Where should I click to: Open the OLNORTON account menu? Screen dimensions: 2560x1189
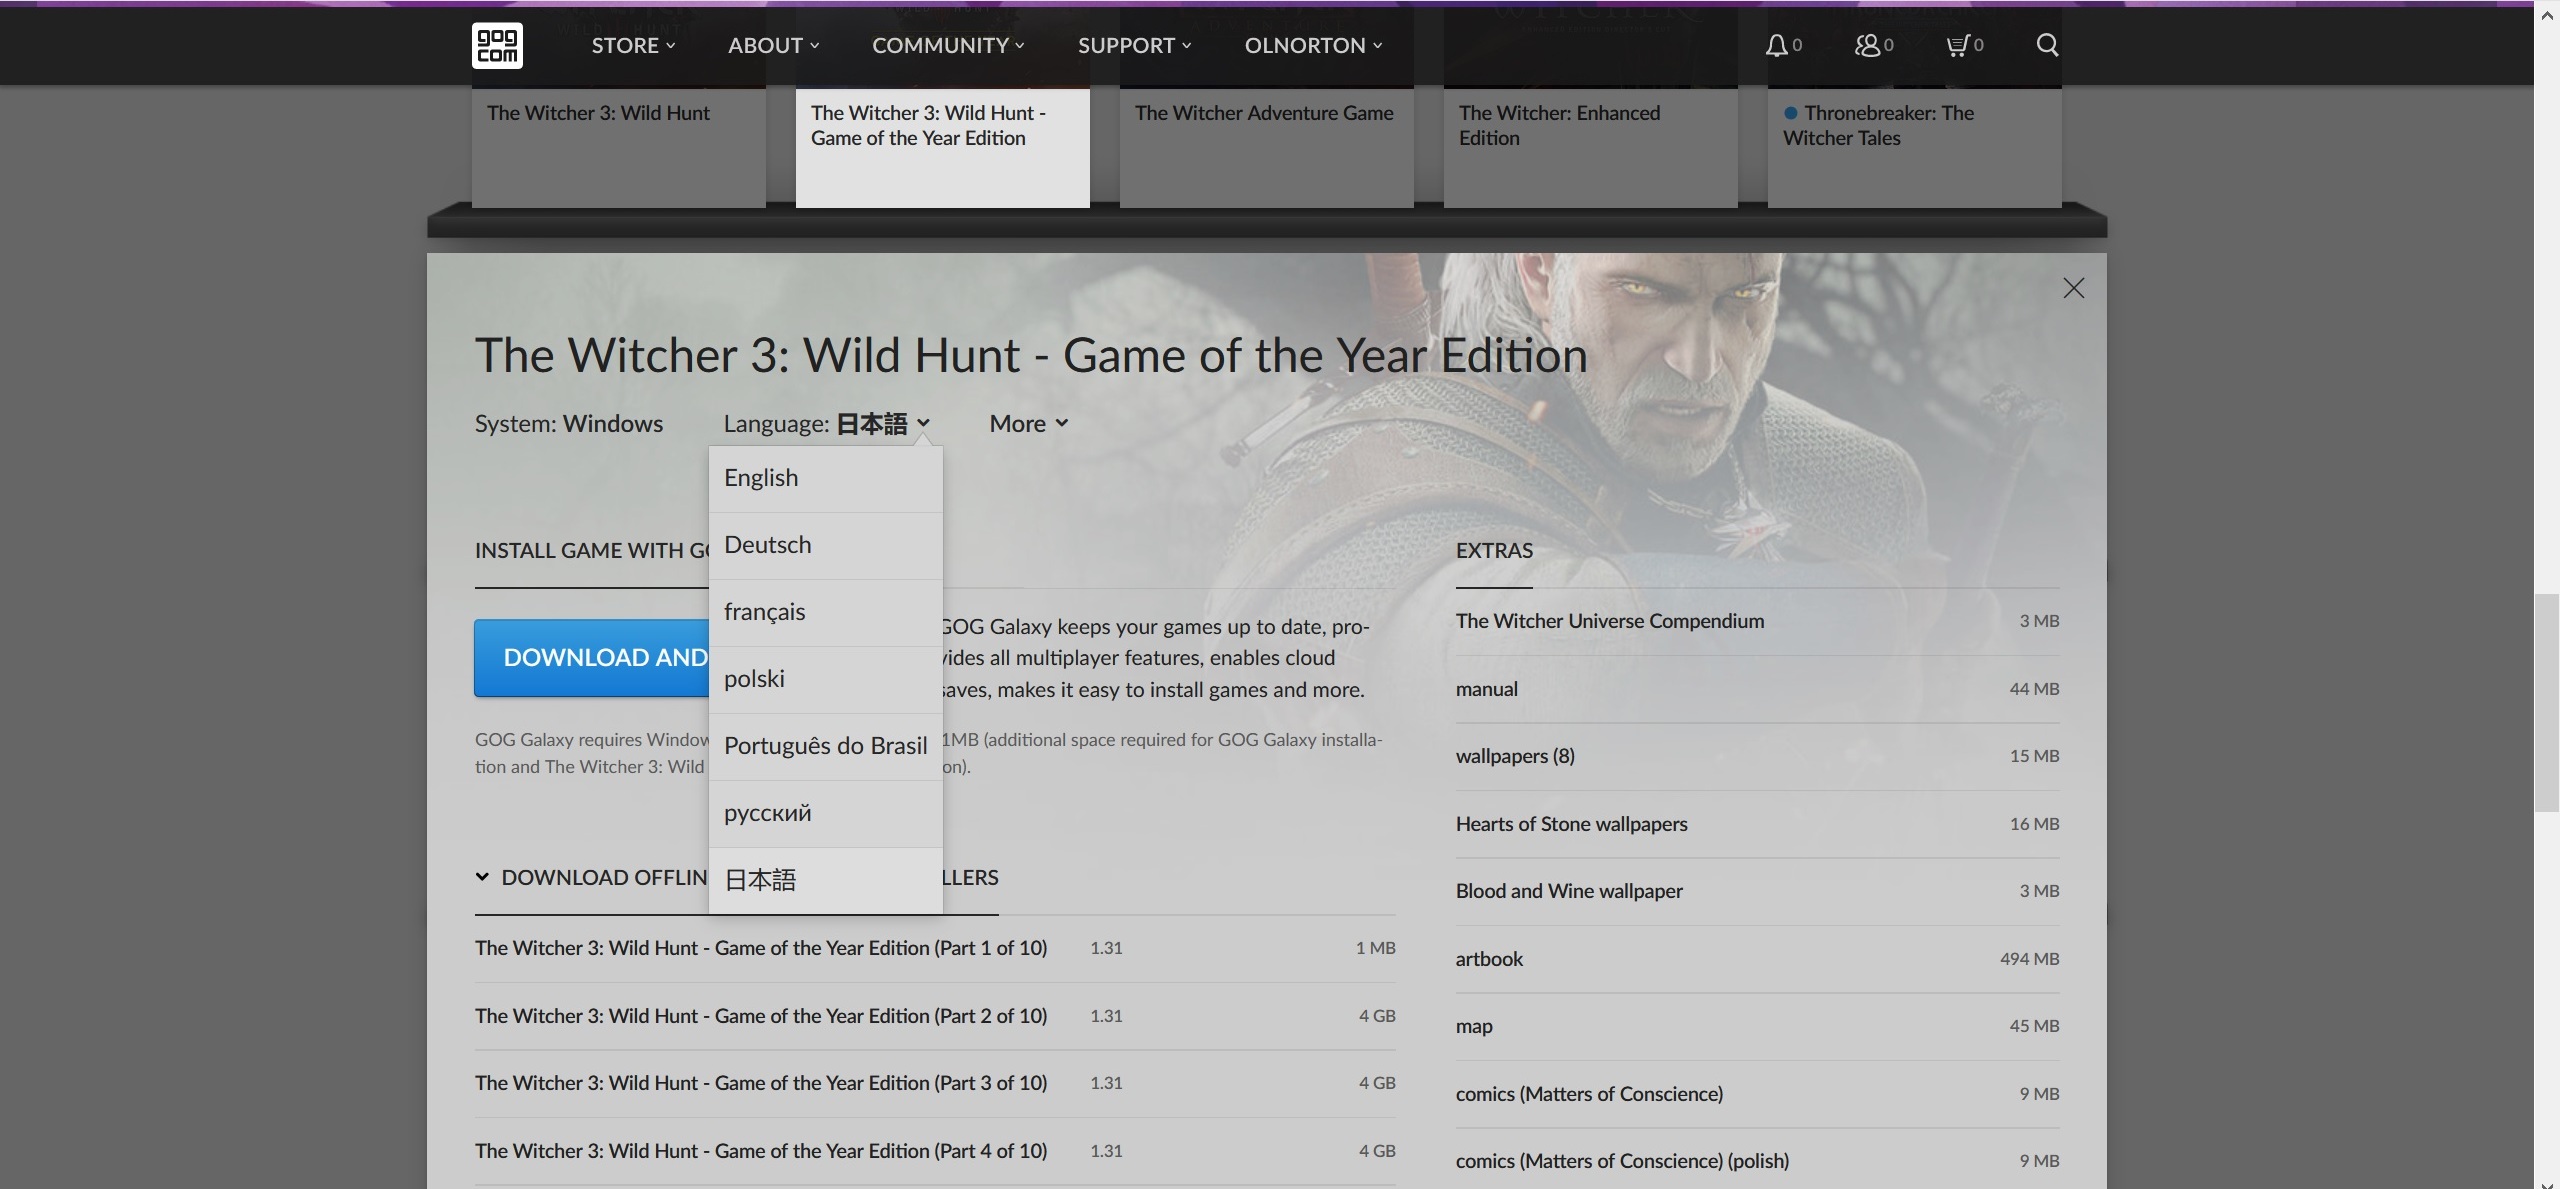point(1313,45)
